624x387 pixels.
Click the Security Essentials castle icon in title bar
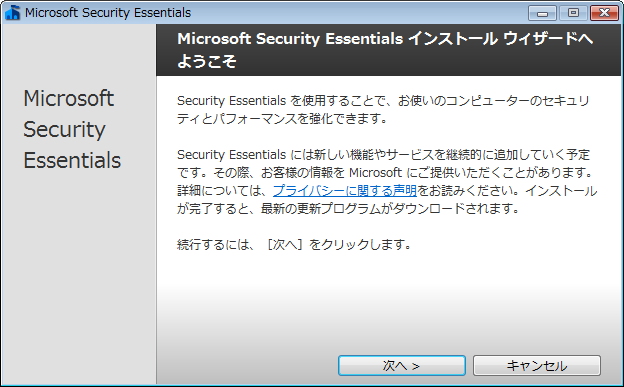pyautogui.click(x=13, y=13)
